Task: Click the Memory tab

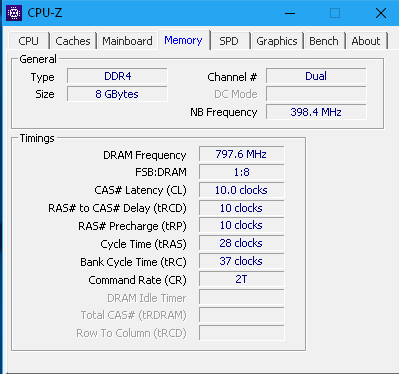Action: coord(183,40)
